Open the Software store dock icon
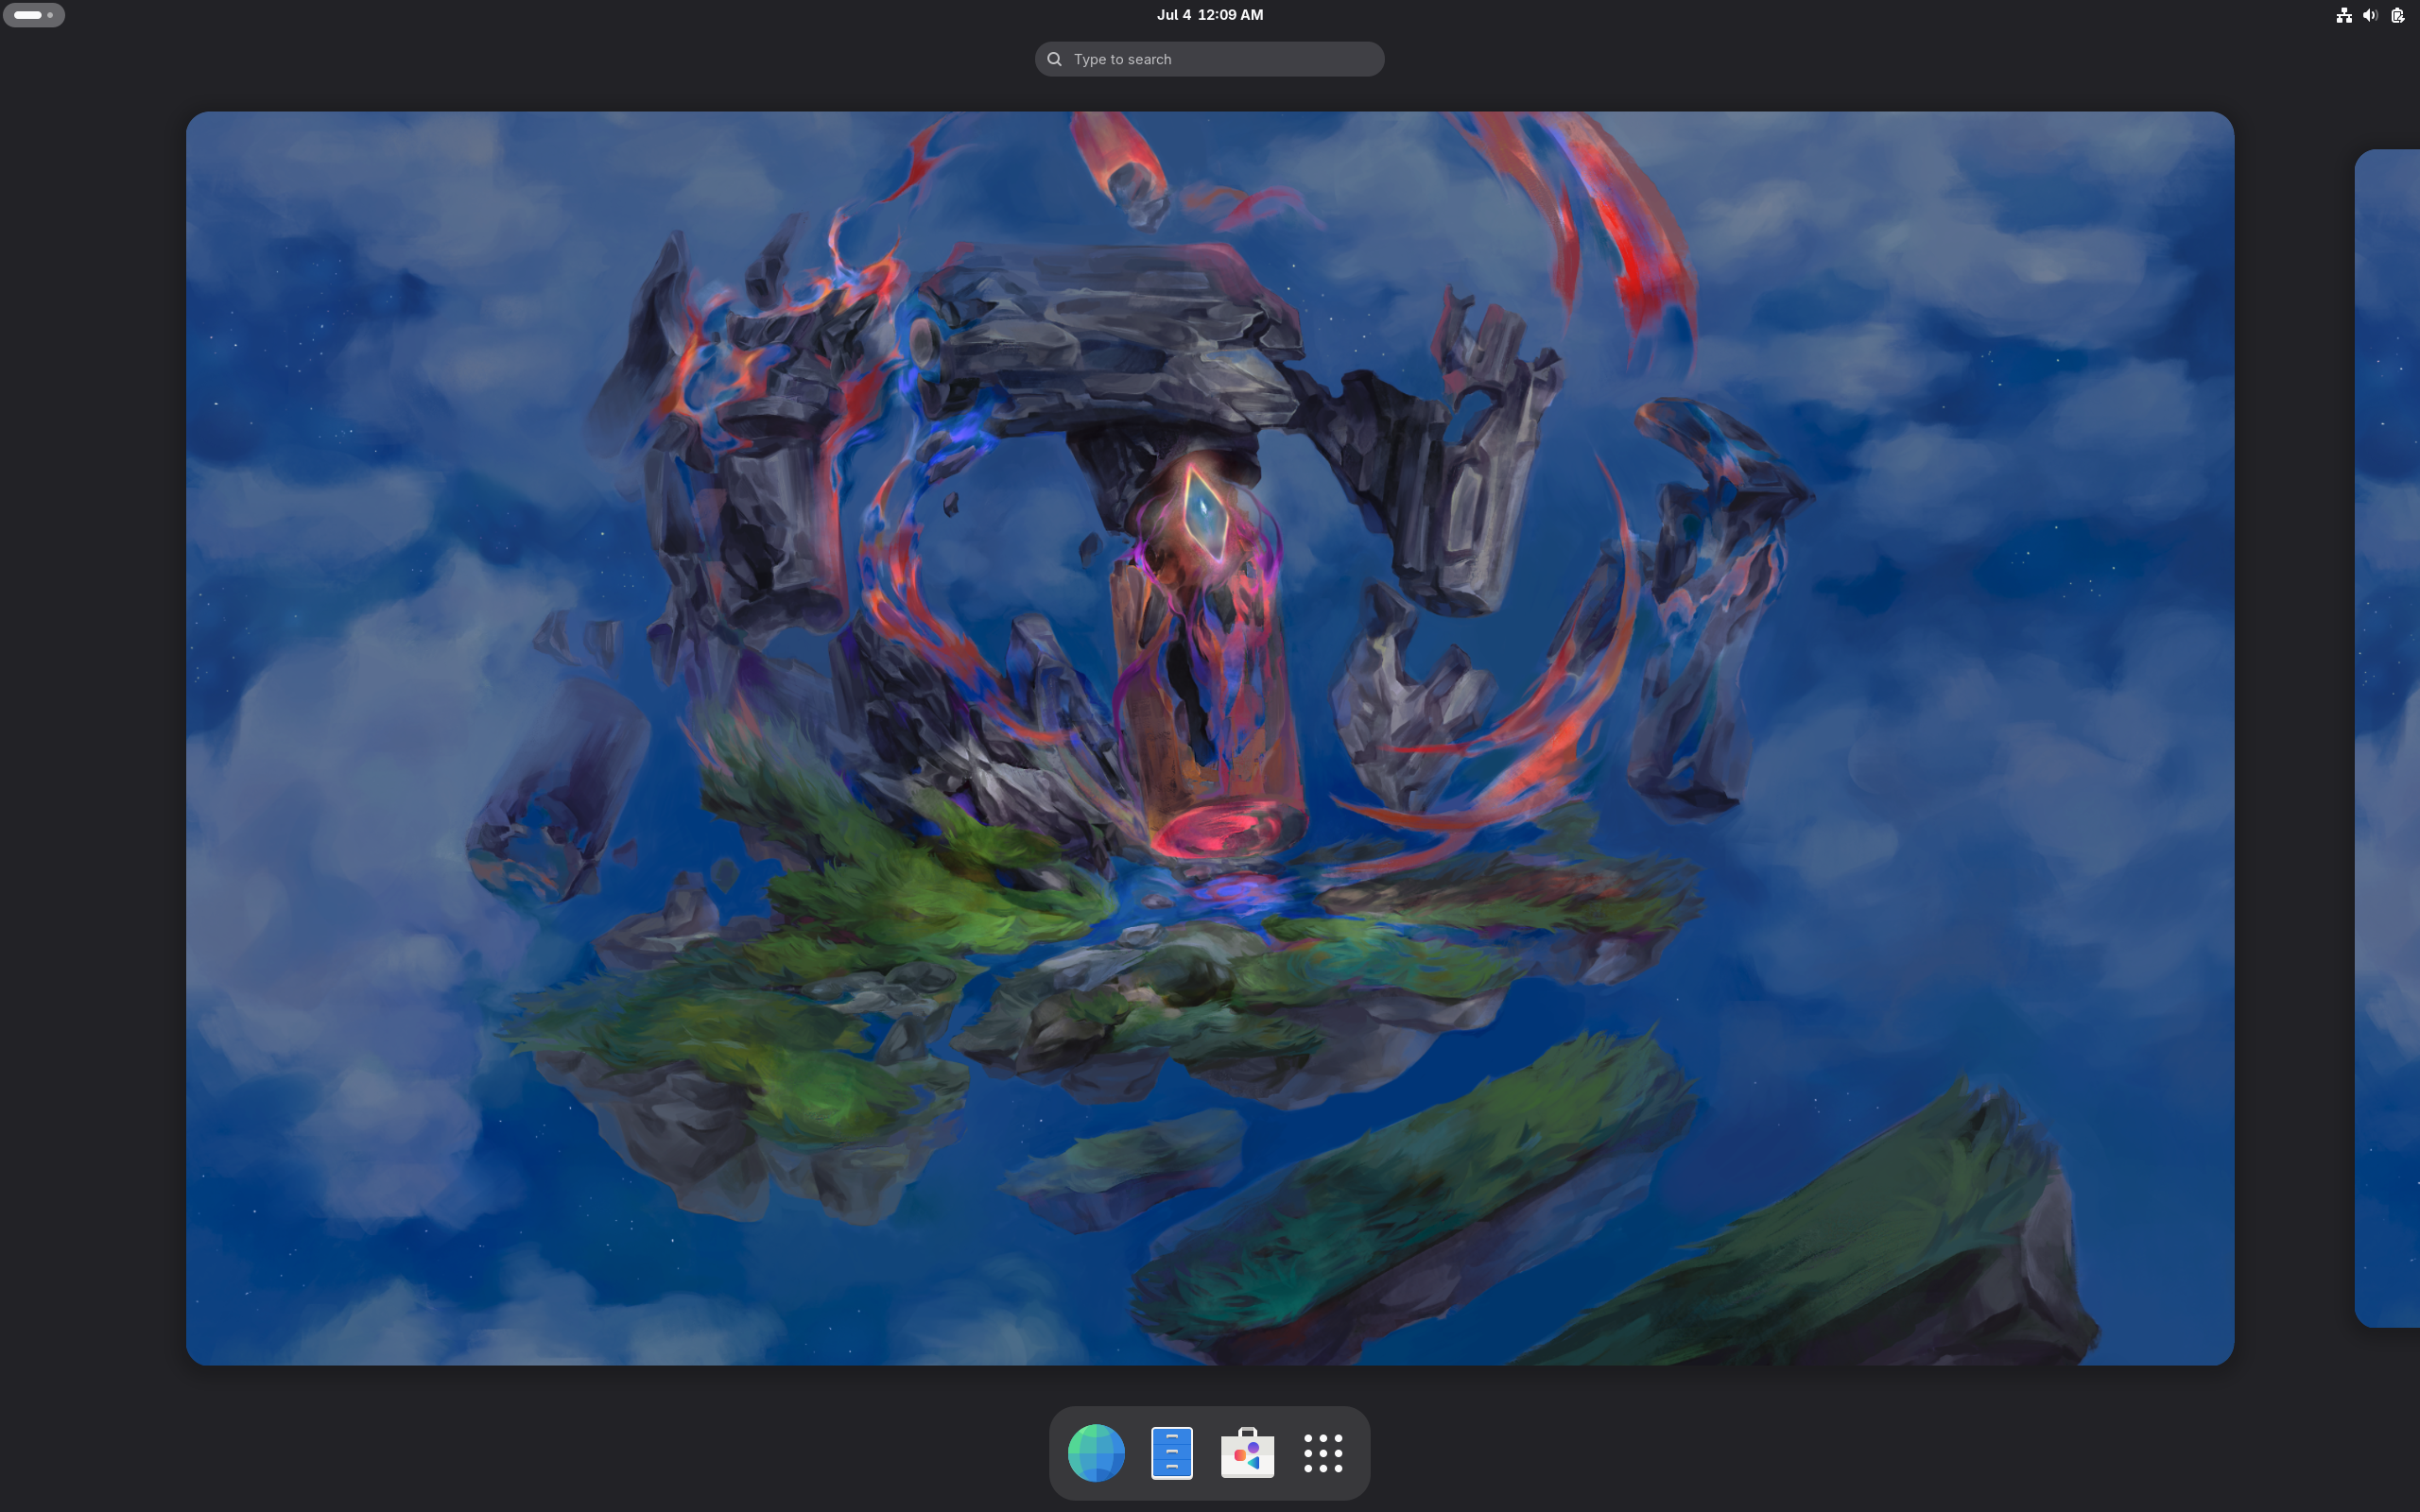The width and height of the screenshot is (2420, 1512). click(x=1247, y=1452)
